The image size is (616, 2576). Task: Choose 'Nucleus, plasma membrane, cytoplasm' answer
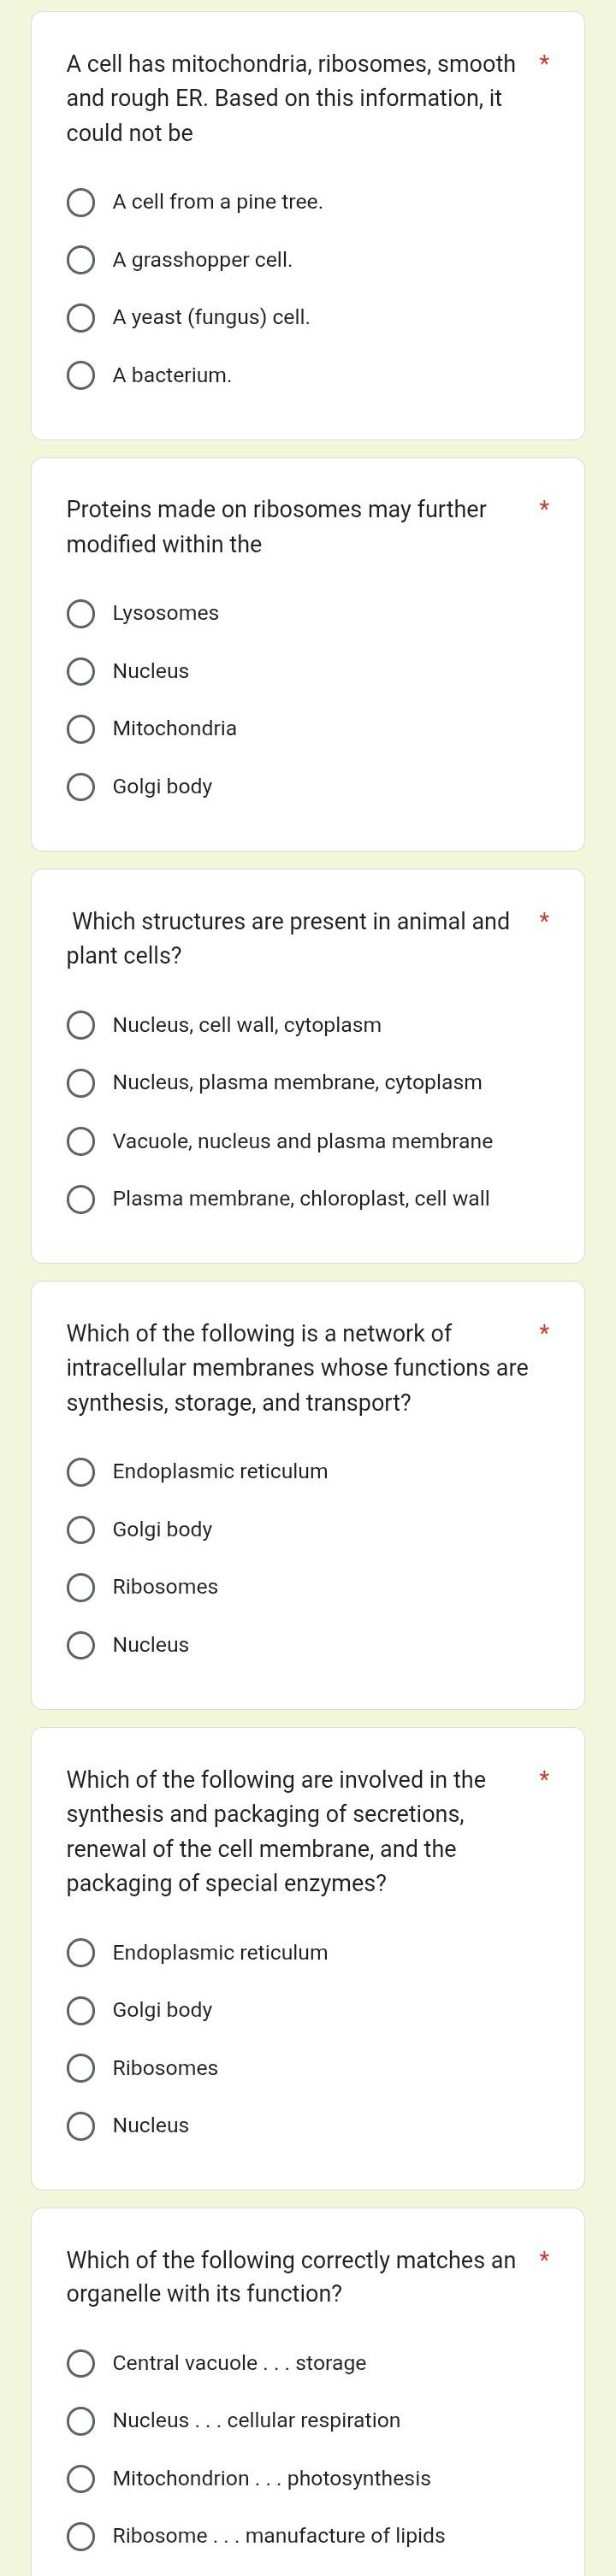pyautogui.click(x=81, y=1083)
